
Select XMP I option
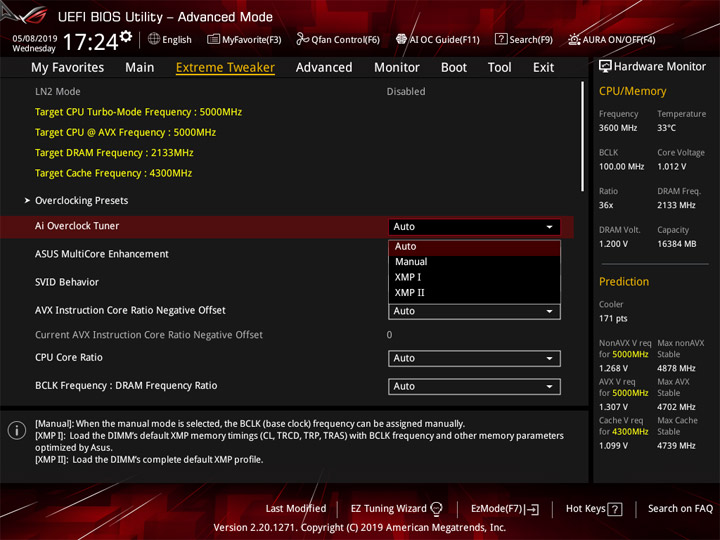pos(474,277)
